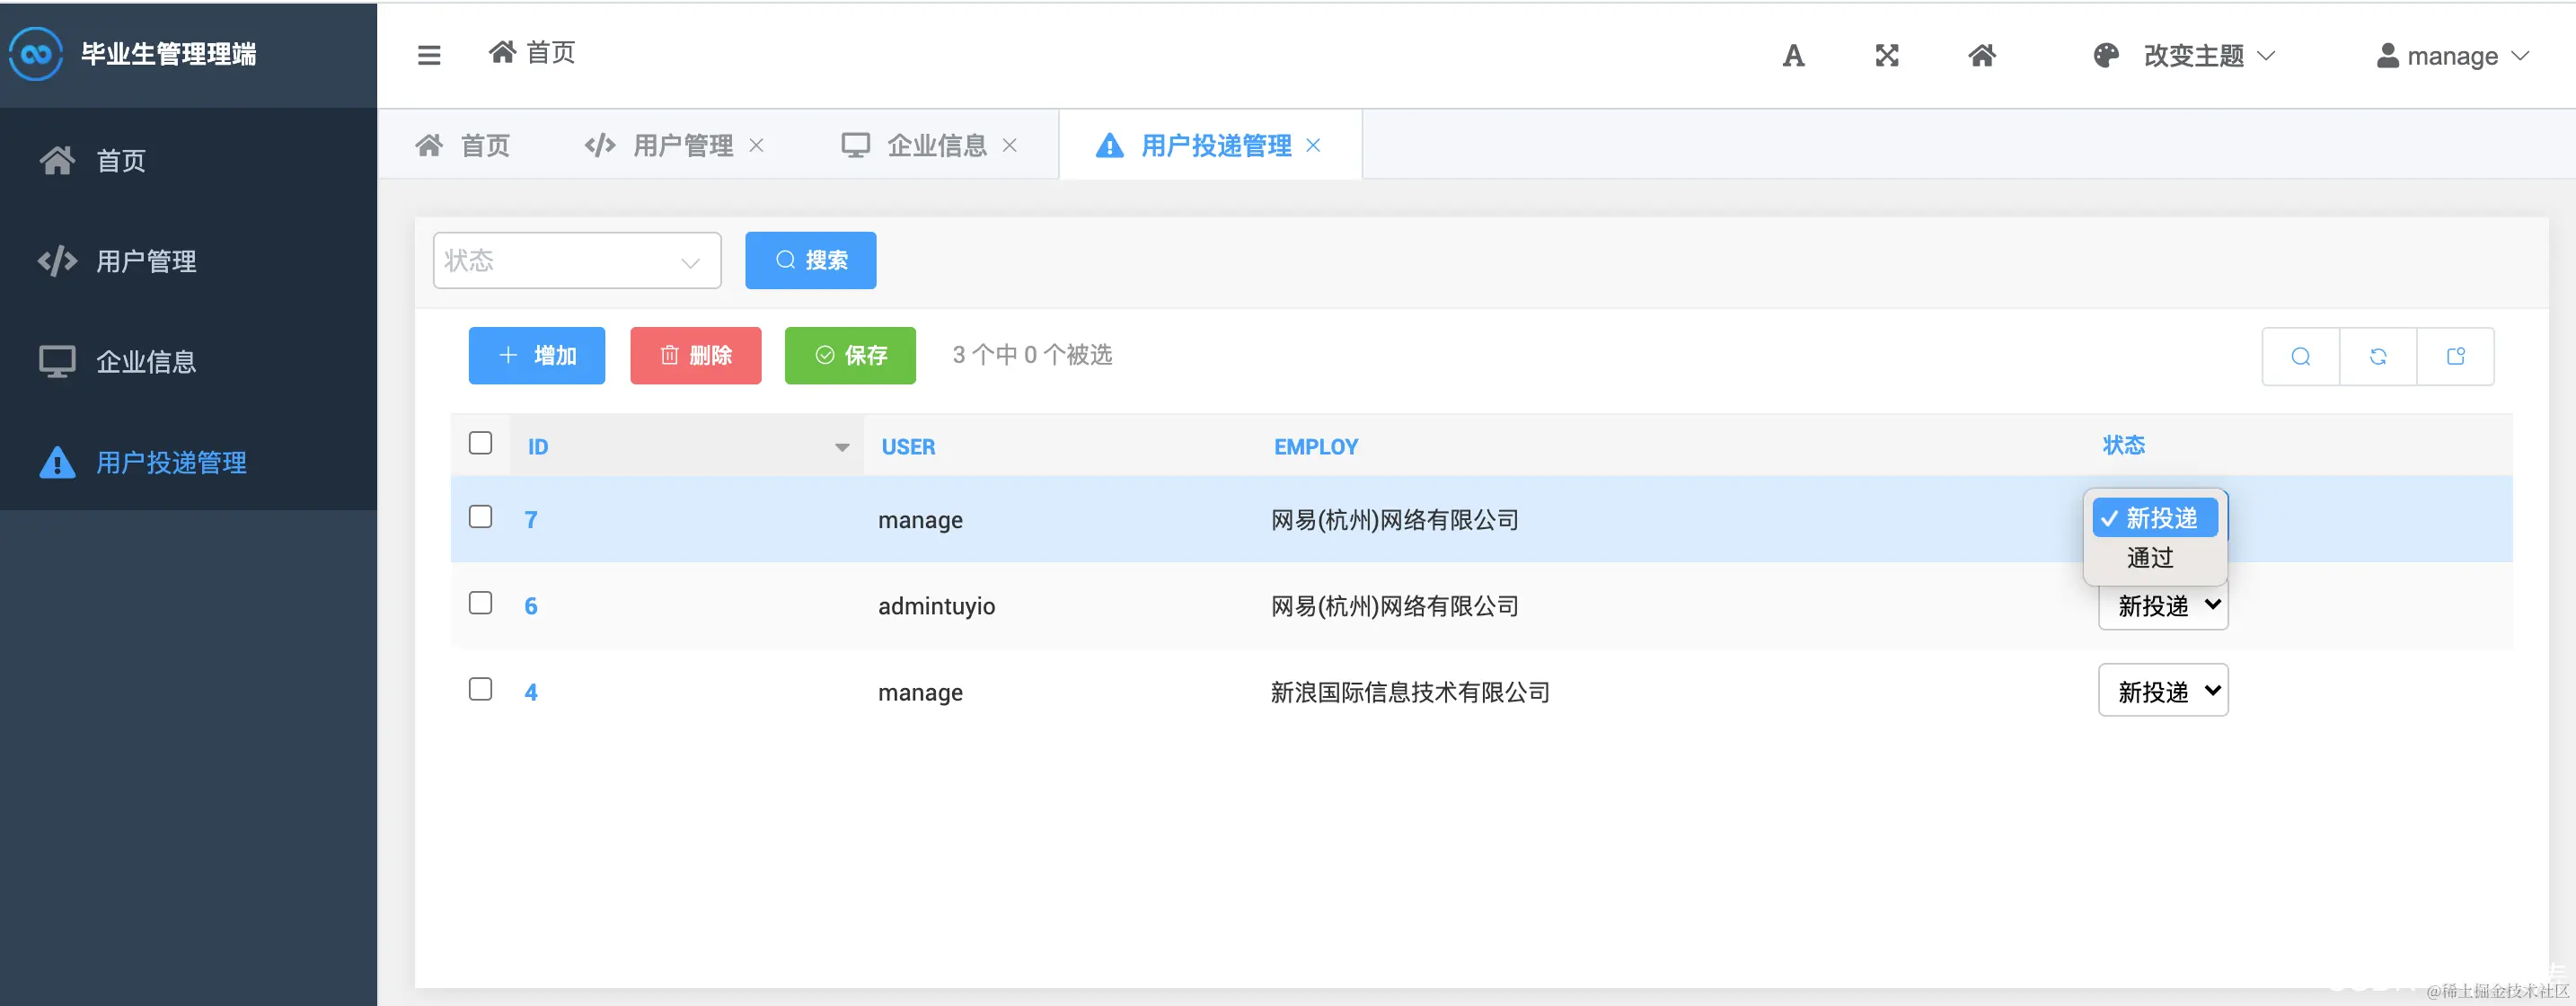Select 通过 option in open dropdown
2576x1006 pixels.
pyautogui.click(x=2150, y=558)
